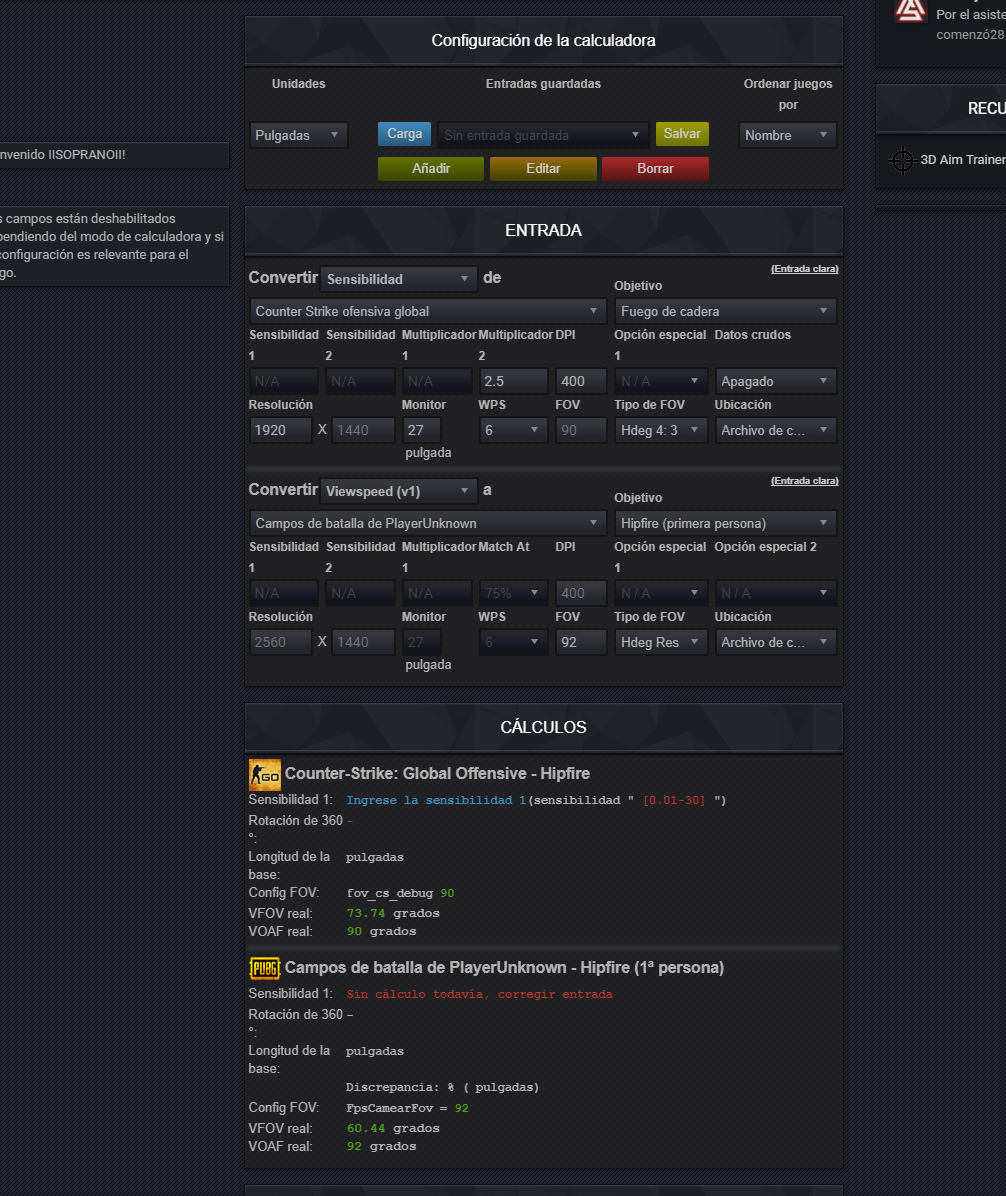Viewport: 1006px width, 1196px height.
Task: Click the Opción especial 2 dropdown
Action: coord(776,593)
